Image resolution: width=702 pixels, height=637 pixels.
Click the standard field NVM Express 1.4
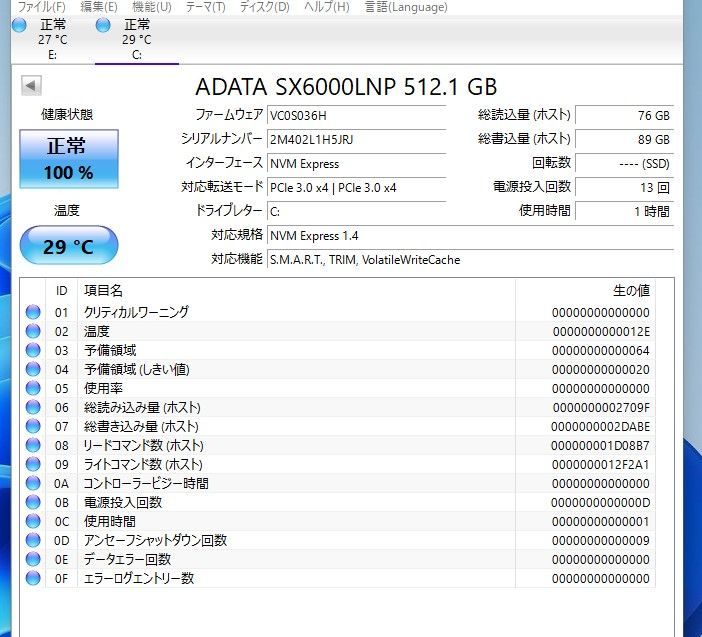coord(470,236)
